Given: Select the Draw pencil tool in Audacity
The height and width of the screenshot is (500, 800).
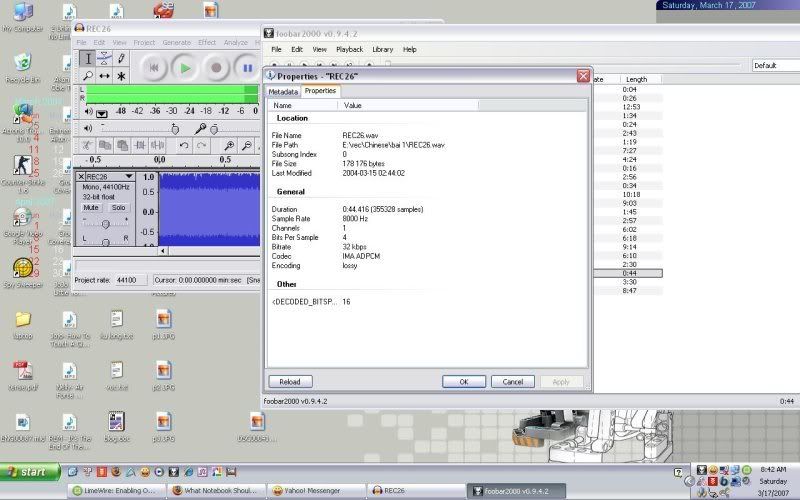Looking at the screenshot, I should coord(121,58).
